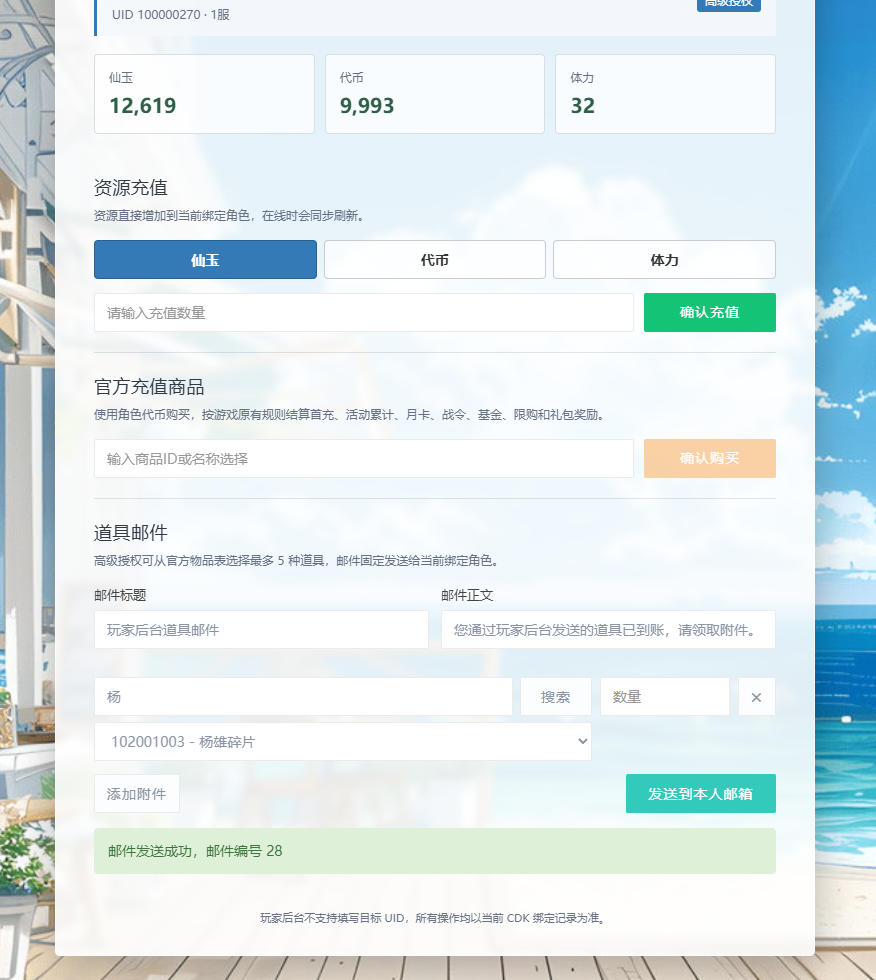Click the 体力 value 32
876x980 pixels.
tap(583, 106)
